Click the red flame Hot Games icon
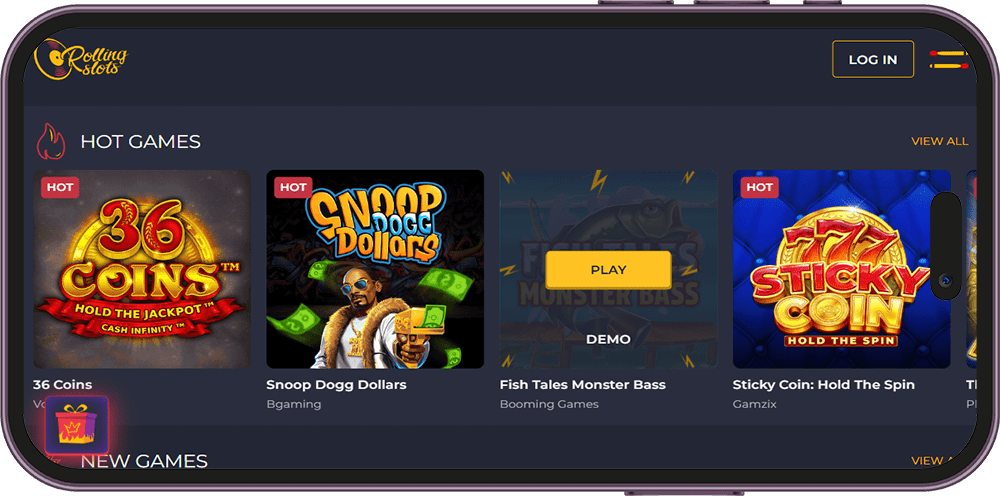This screenshot has height=496, width=1000. pyautogui.click(x=51, y=141)
